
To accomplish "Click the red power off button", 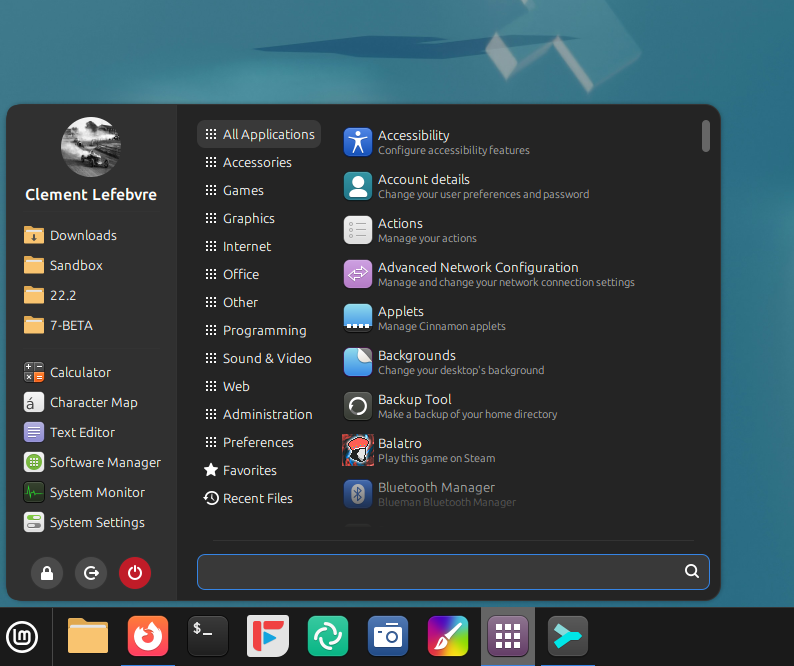I will (134, 573).
